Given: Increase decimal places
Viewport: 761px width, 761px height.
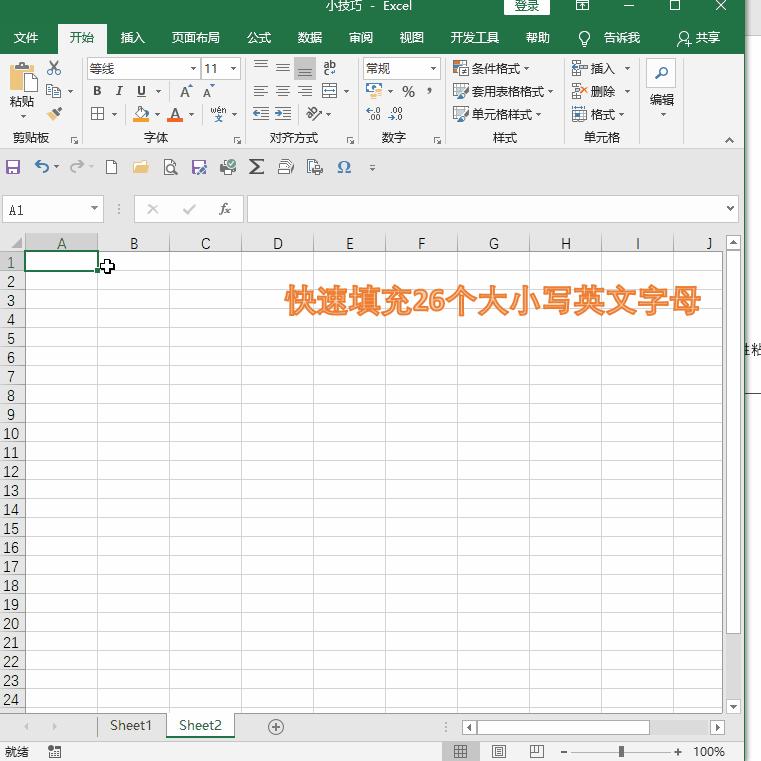Looking at the screenshot, I should (373, 114).
